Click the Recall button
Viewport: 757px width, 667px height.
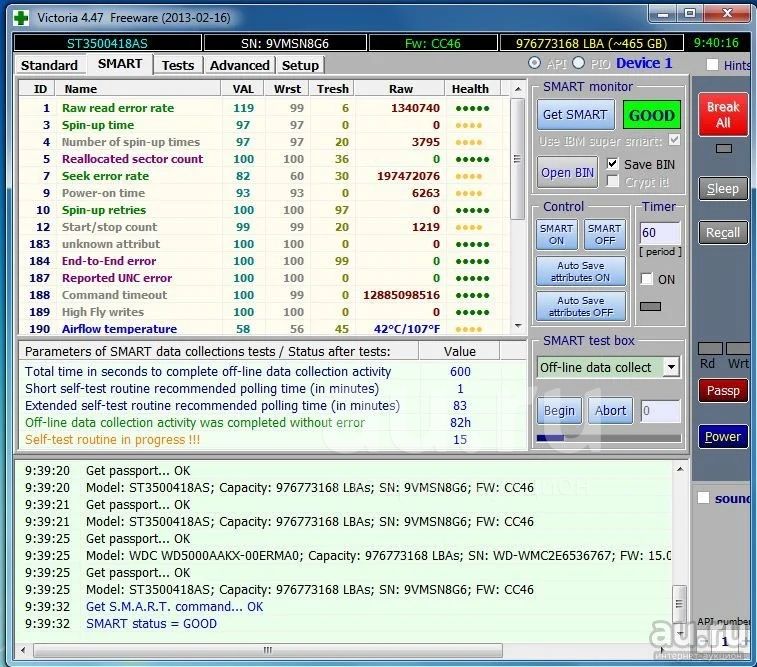(723, 233)
